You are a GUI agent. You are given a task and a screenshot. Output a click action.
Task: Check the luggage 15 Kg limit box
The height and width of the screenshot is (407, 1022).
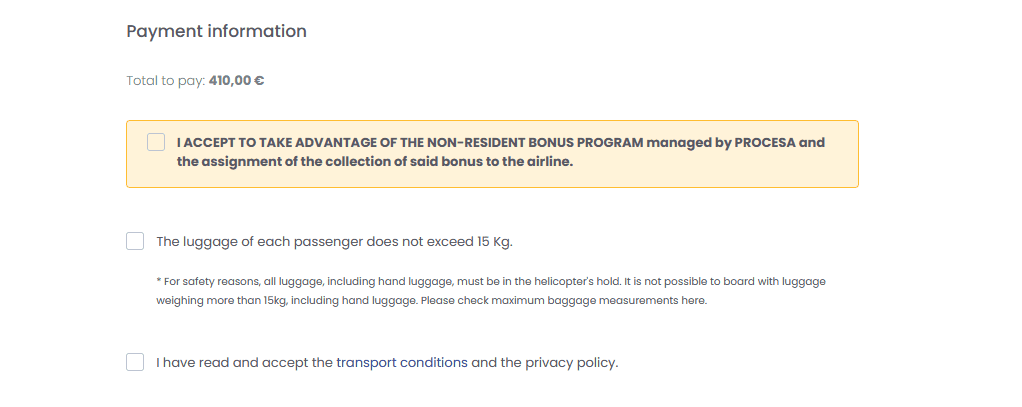(x=135, y=241)
